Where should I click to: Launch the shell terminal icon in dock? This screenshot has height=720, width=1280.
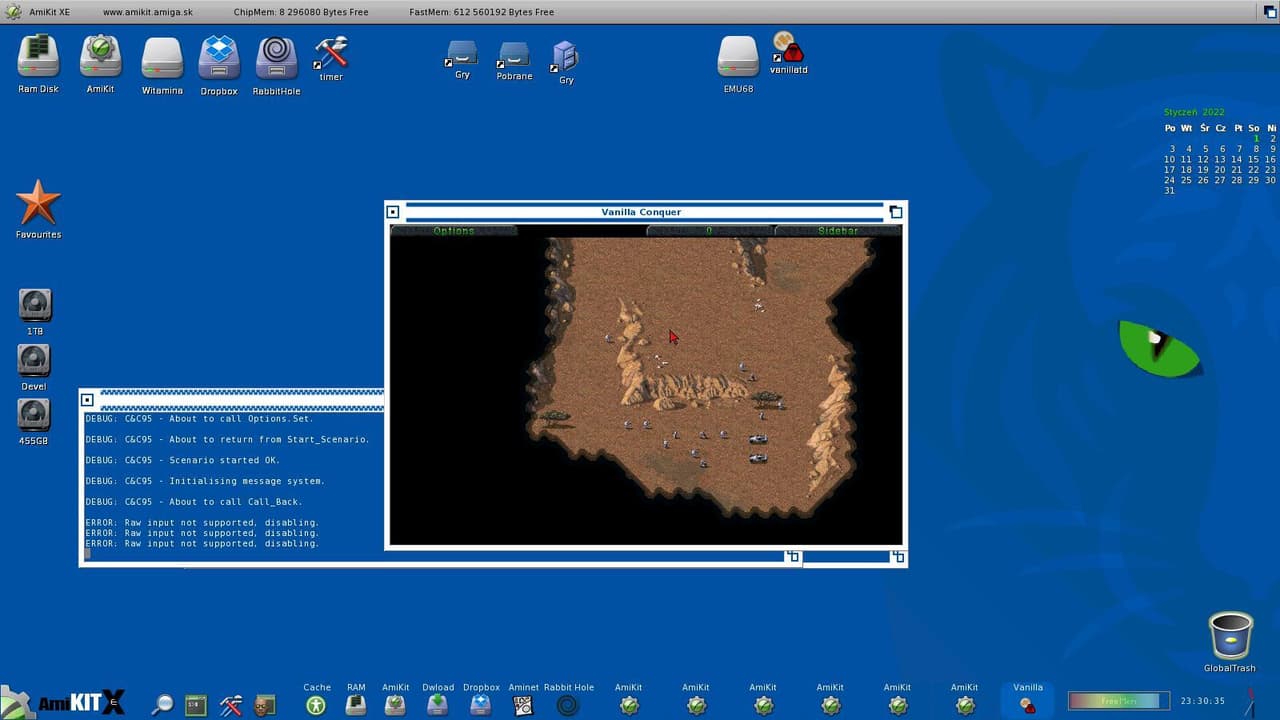(x=196, y=705)
